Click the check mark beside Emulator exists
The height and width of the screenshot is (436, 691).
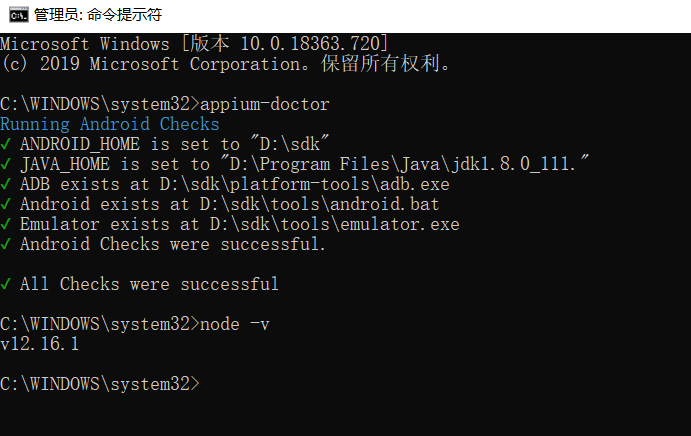point(6,224)
